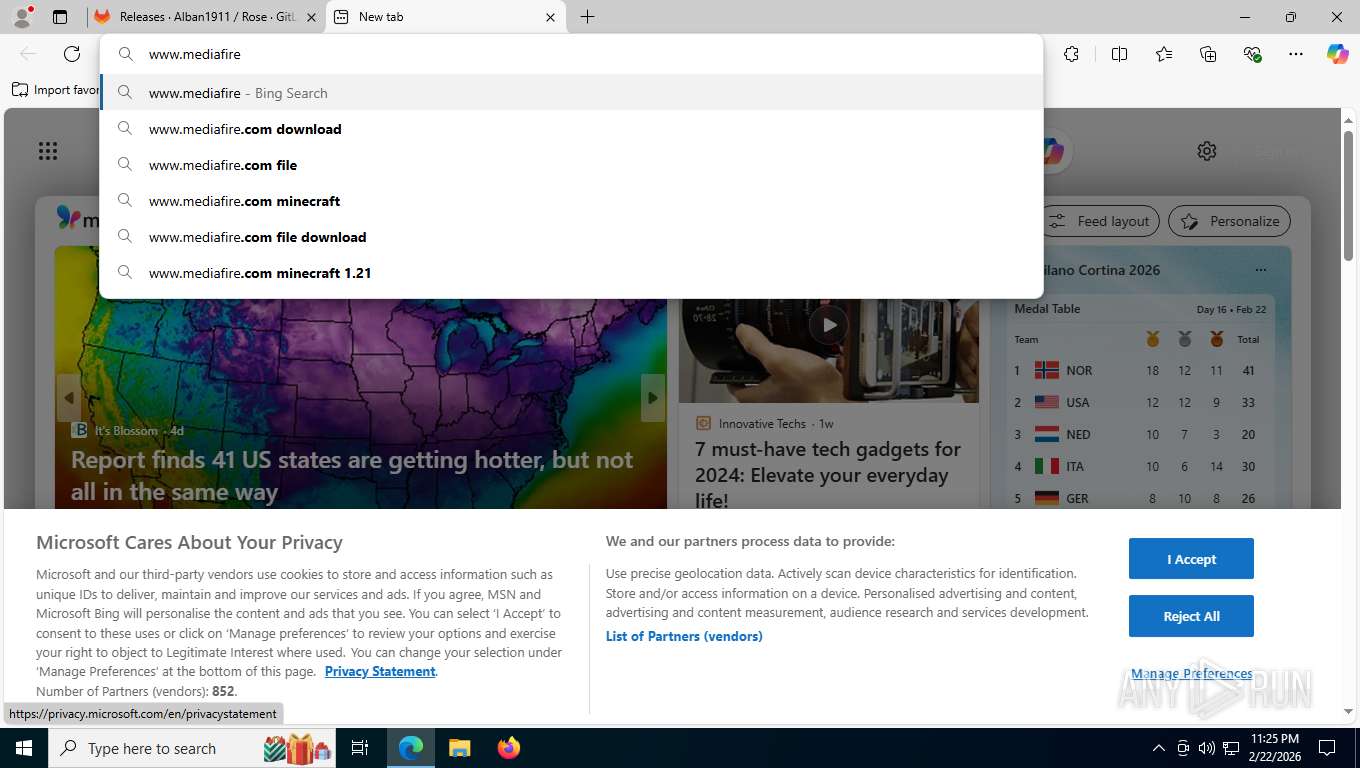1360x768 pixels.
Task: Open List of Partners (vendors) link
Action: [x=684, y=636]
